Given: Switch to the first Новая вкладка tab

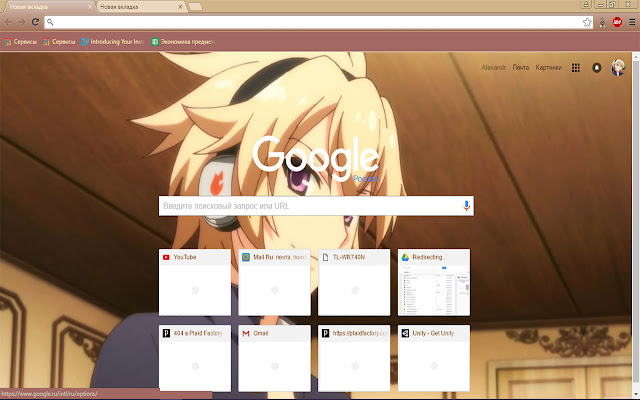Looking at the screenshot, I should pyautogui.click(x=48, y=7).
